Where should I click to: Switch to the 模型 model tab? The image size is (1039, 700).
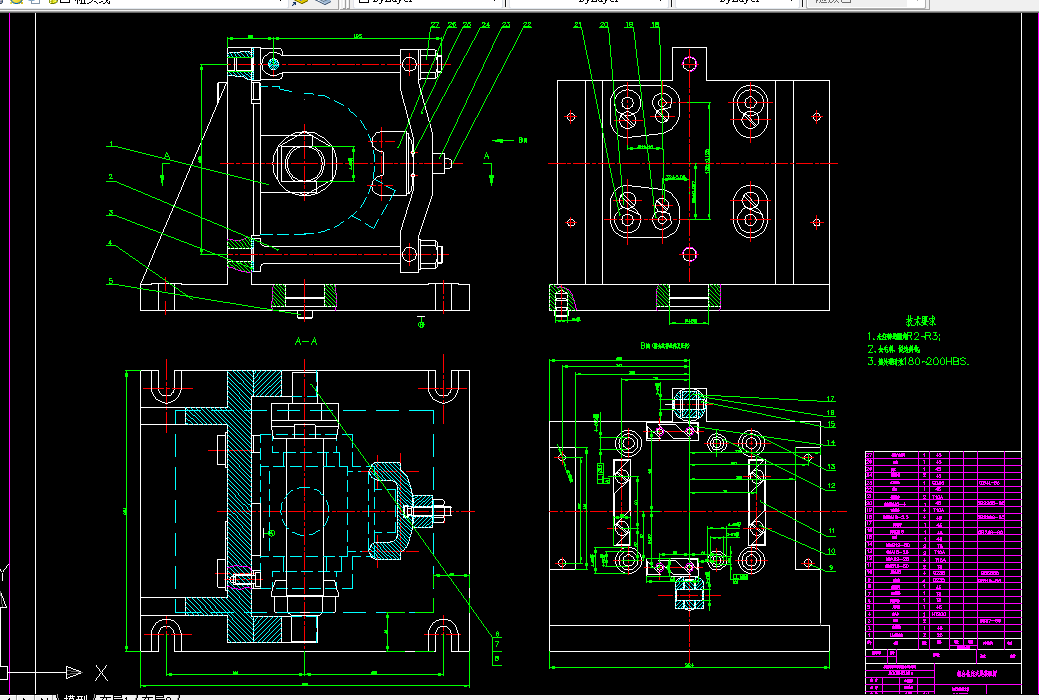(x=75, y=697)
